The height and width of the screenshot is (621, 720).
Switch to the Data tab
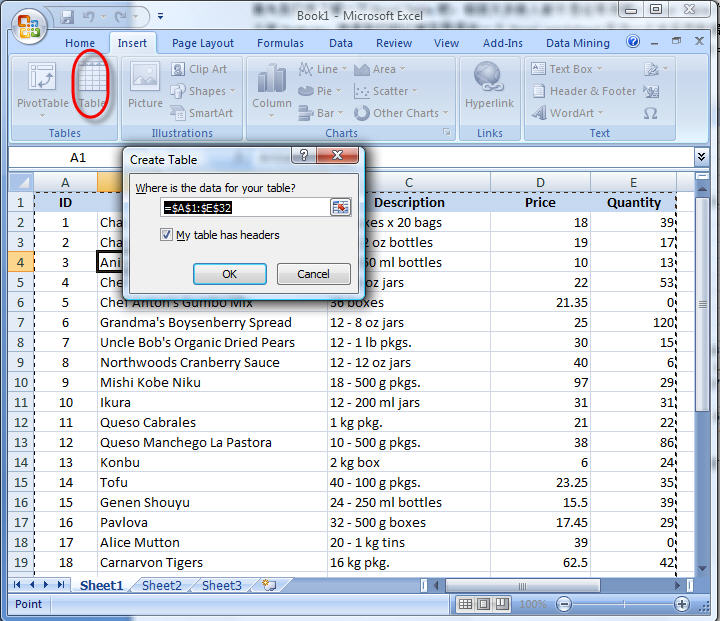click(x=341, y=43)
